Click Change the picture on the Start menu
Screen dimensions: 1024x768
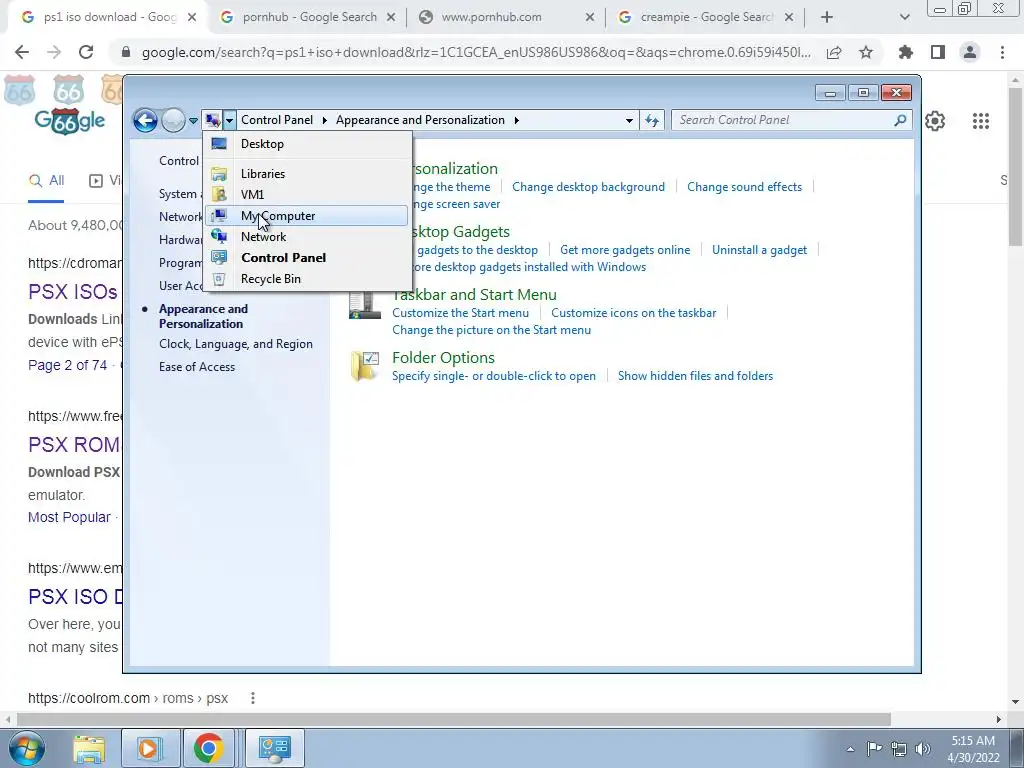click(492, 330)
